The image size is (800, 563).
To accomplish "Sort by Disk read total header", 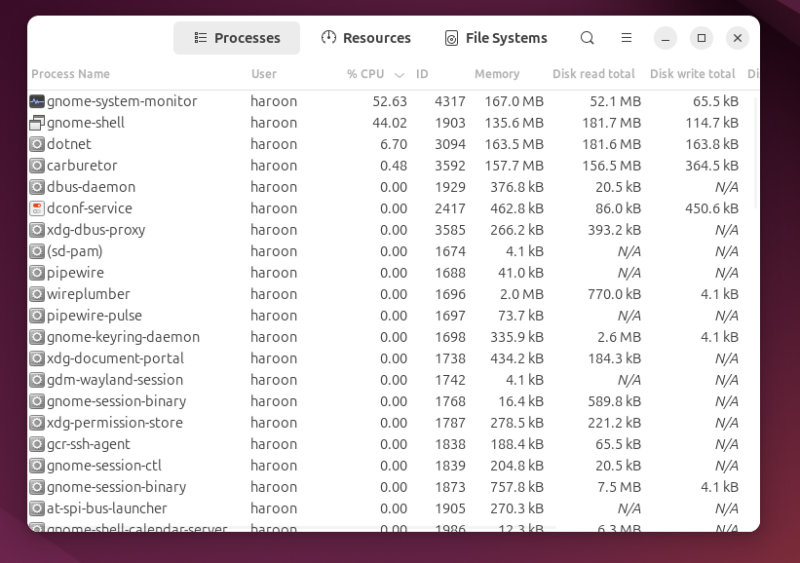I will coord(593,74).
